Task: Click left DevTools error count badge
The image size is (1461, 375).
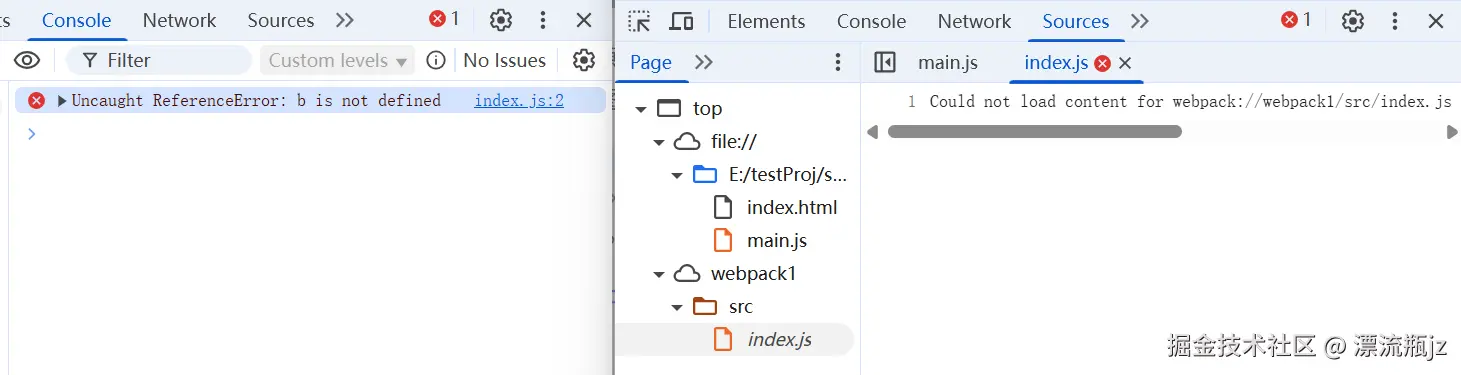Action: (x=444, y=19)
